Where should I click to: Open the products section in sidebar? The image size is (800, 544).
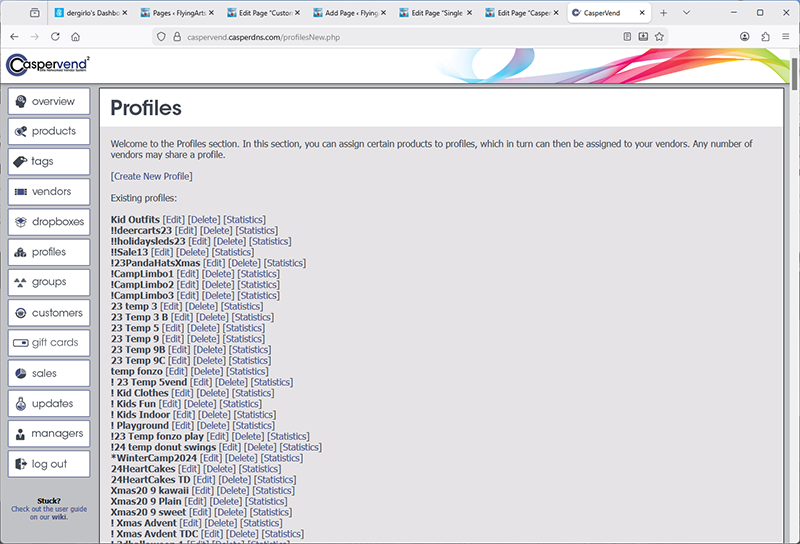coord(48,131)
